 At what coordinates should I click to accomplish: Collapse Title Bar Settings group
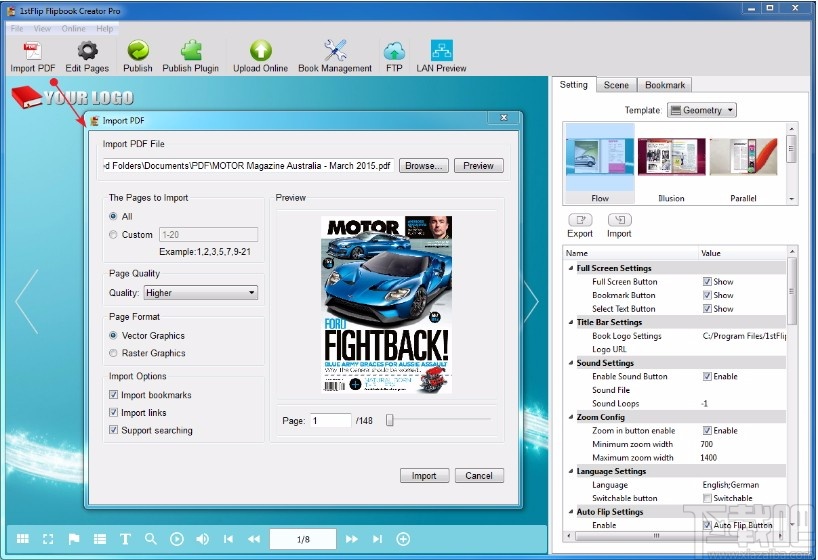pyautogui.click(x=571, y=322)
